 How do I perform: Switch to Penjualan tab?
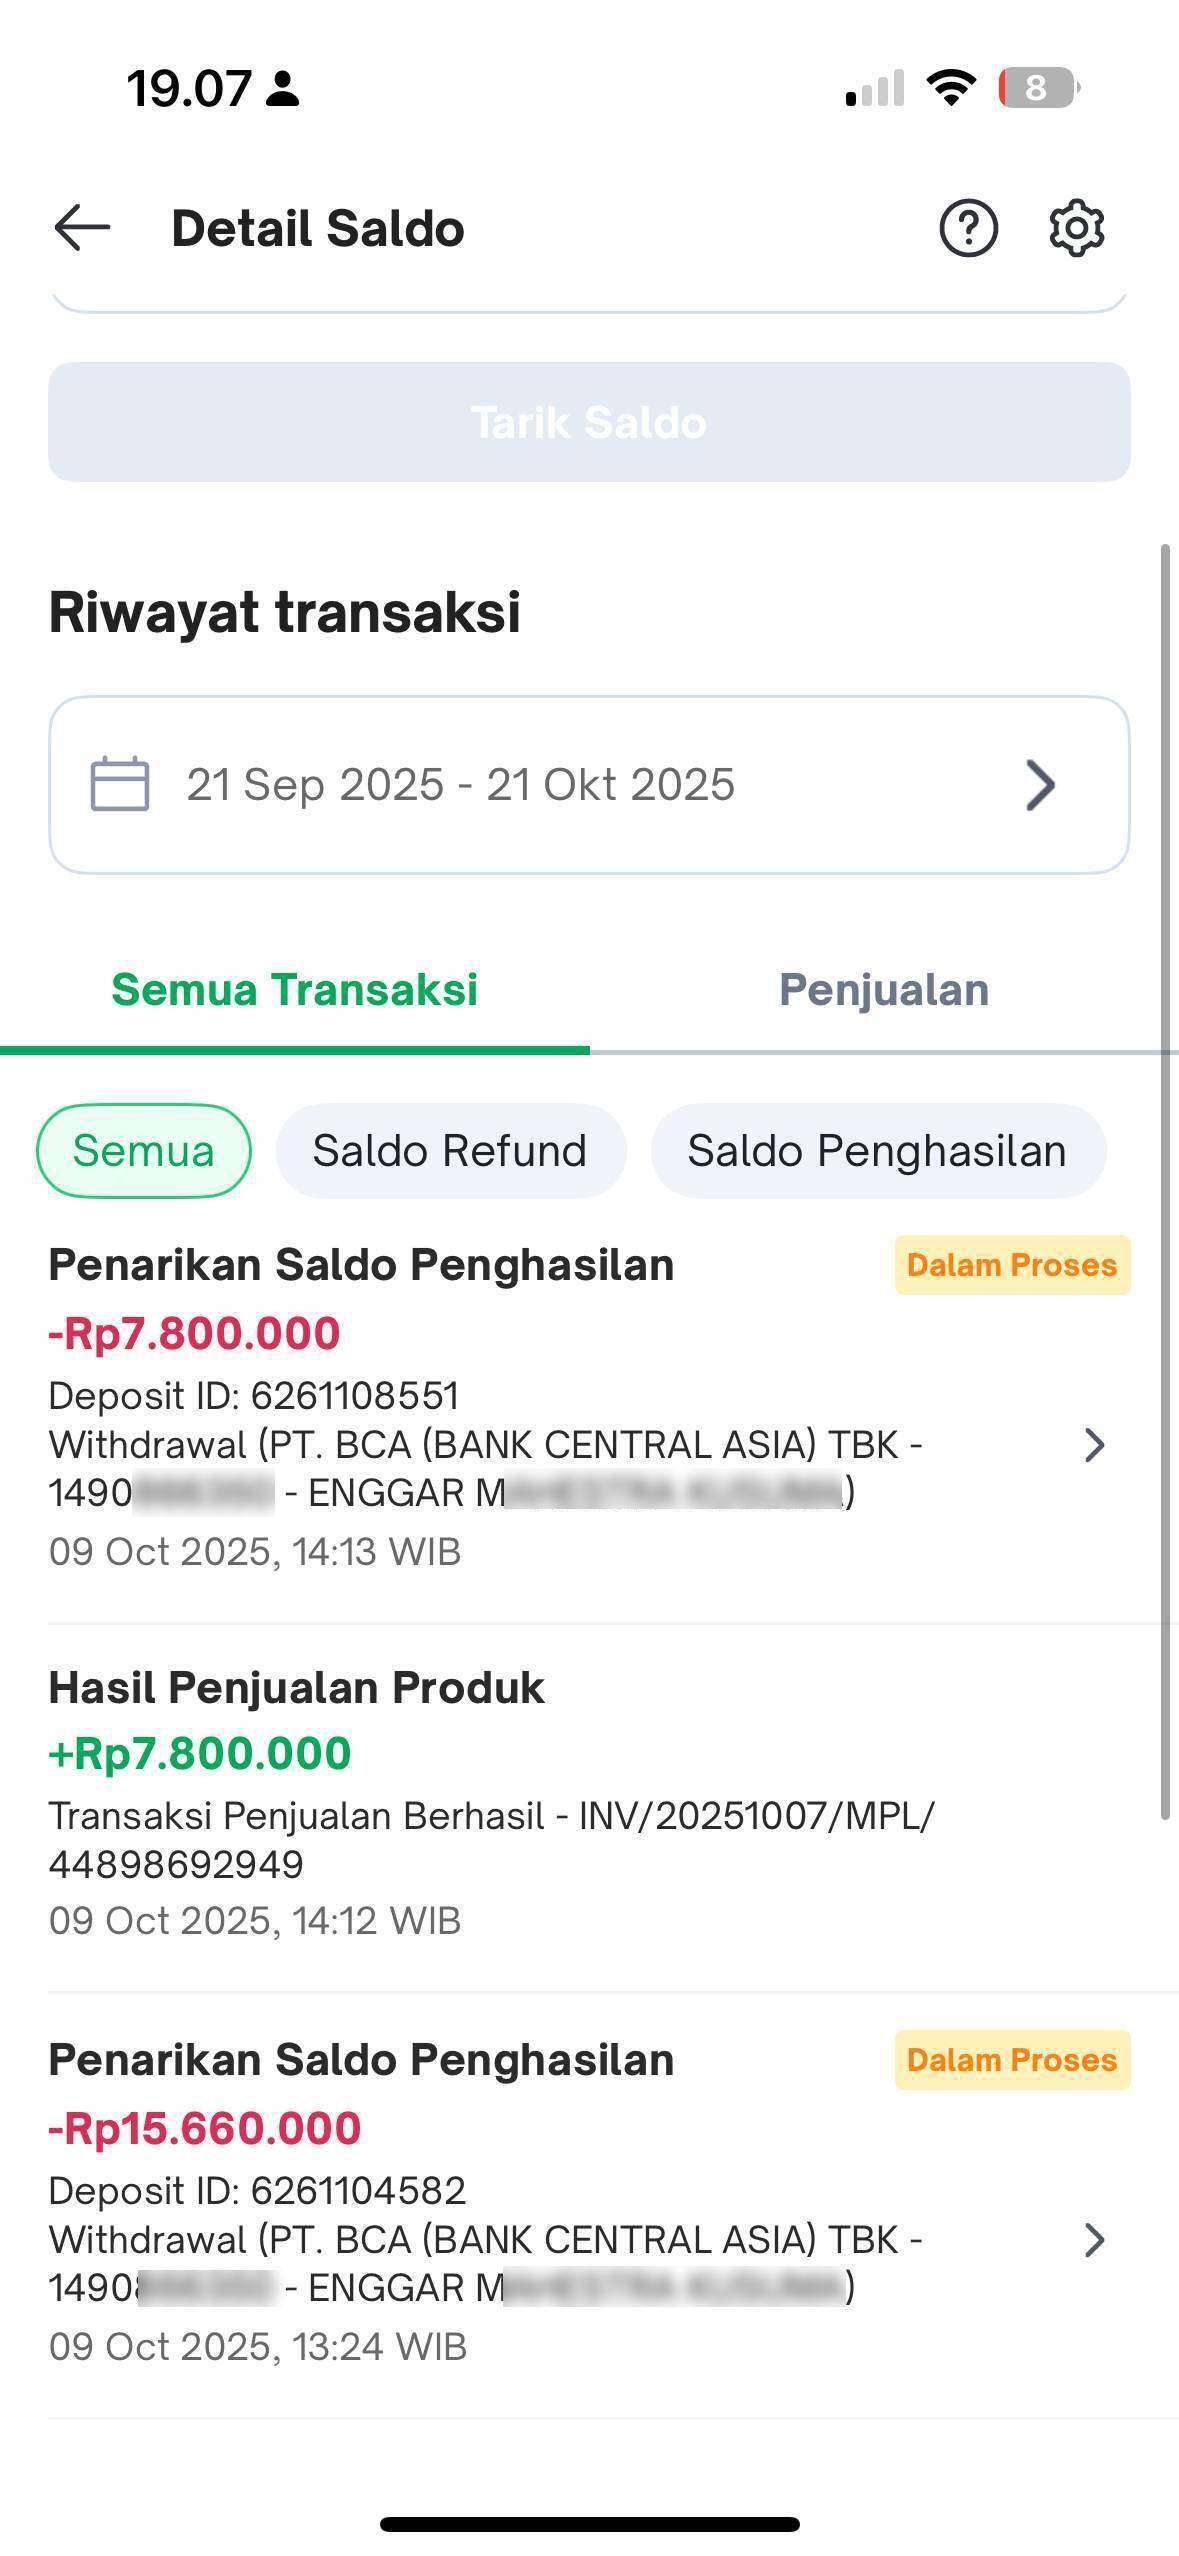(884, 990)
